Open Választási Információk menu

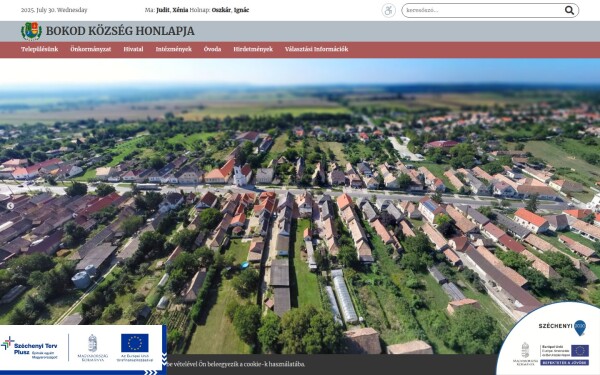pos(316,49)
